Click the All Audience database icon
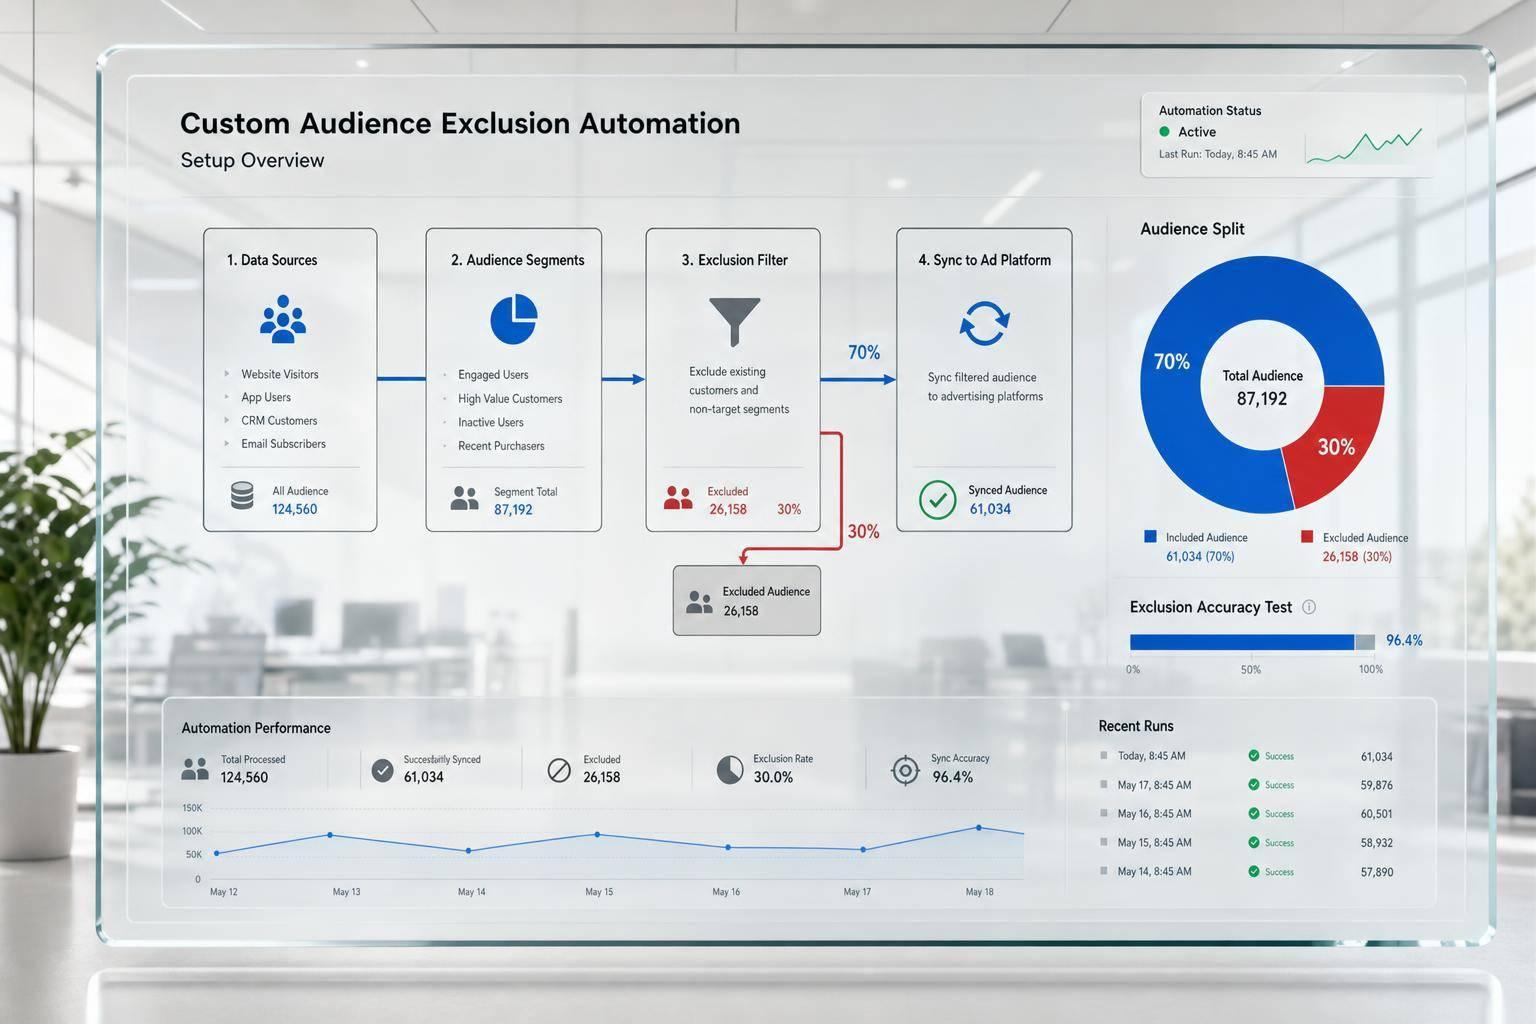Screen dimensions: 1536x1024 (242, 496)
